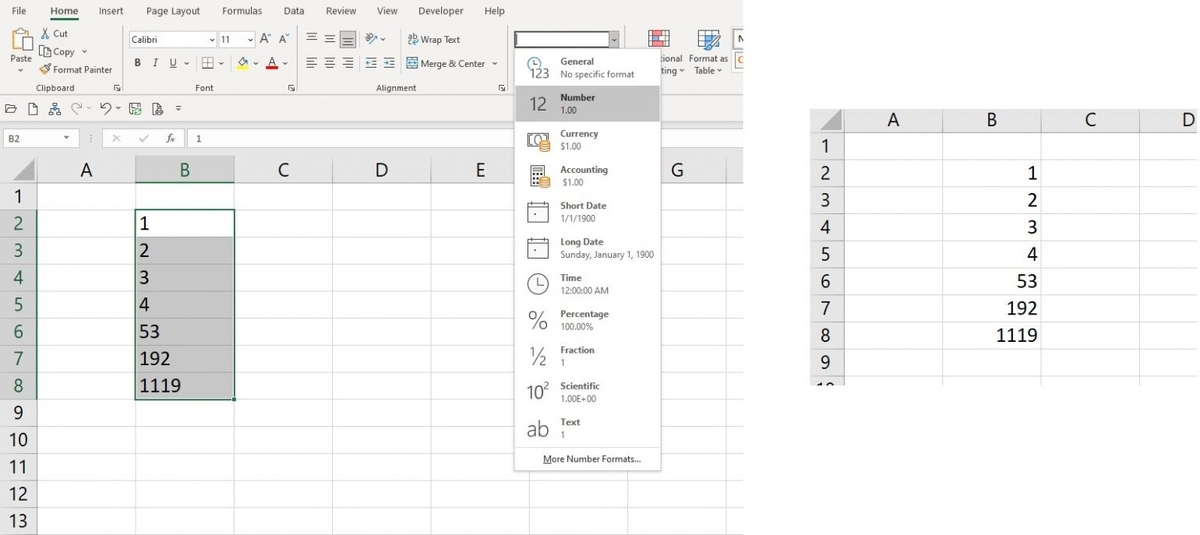Switch to the Page Layout tab
1200x535 pixels.
(173, 11)
